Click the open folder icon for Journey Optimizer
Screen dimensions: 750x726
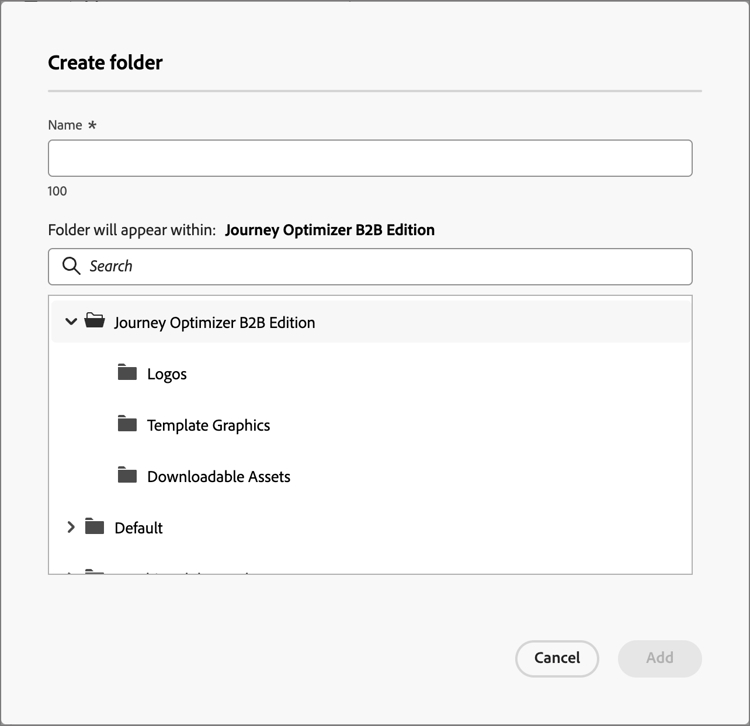tap(94, 320)
